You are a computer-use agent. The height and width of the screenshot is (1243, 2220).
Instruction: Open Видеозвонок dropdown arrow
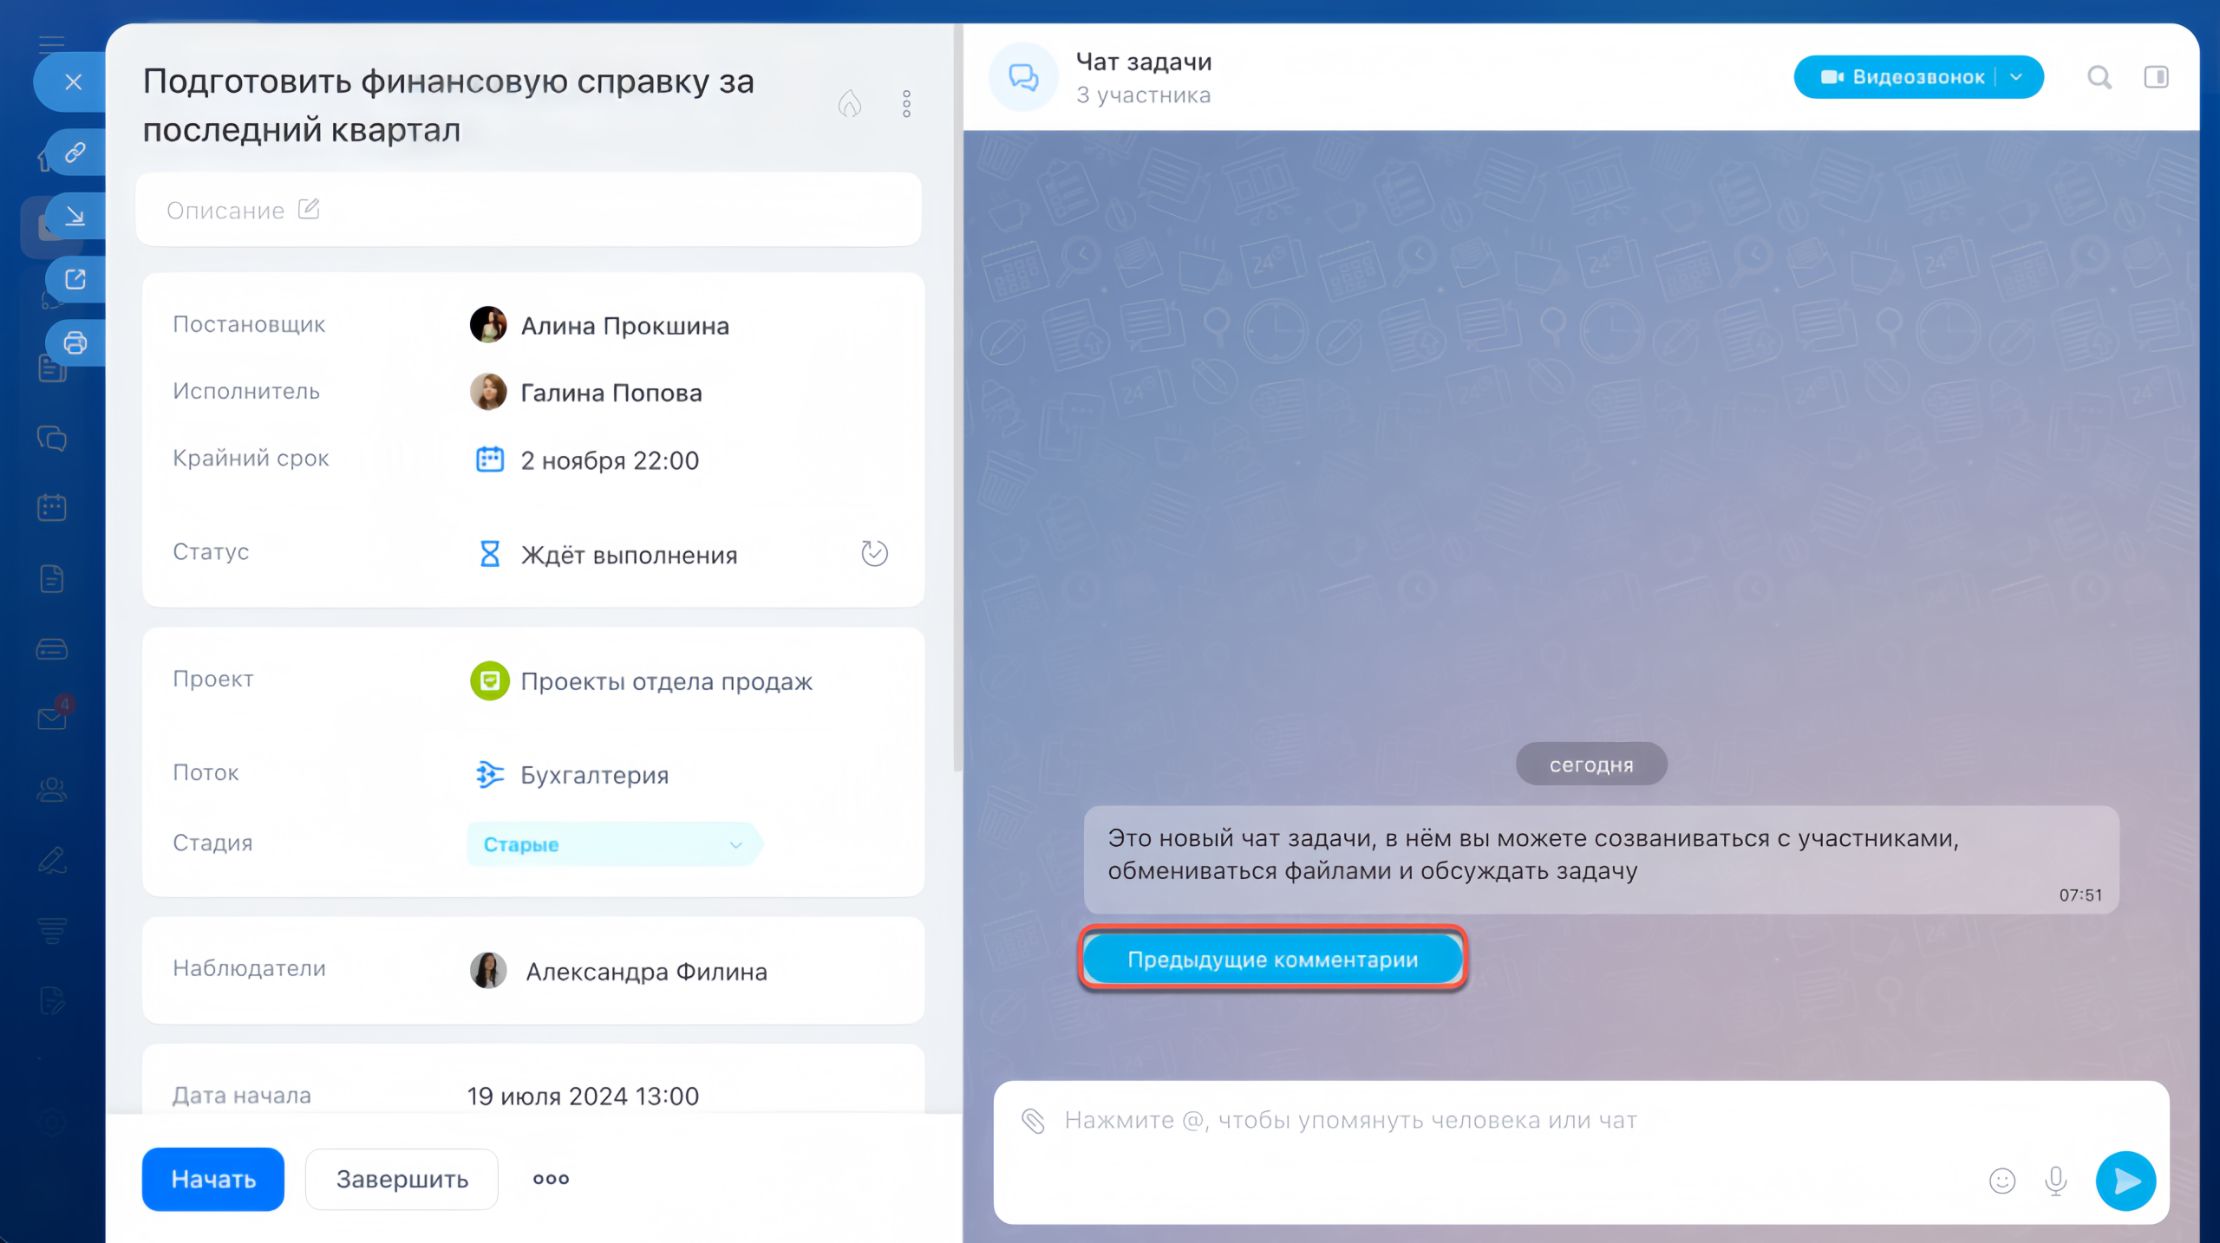pyautogui.click(x=2016, y=77)
